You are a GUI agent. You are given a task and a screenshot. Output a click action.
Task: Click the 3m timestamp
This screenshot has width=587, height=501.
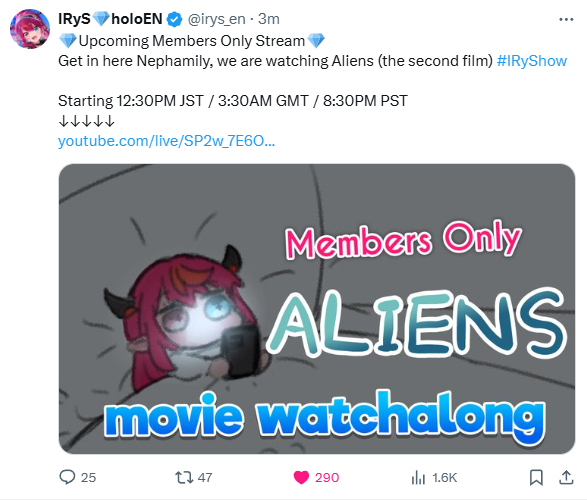pyautogui.click(x=269, y=19)
